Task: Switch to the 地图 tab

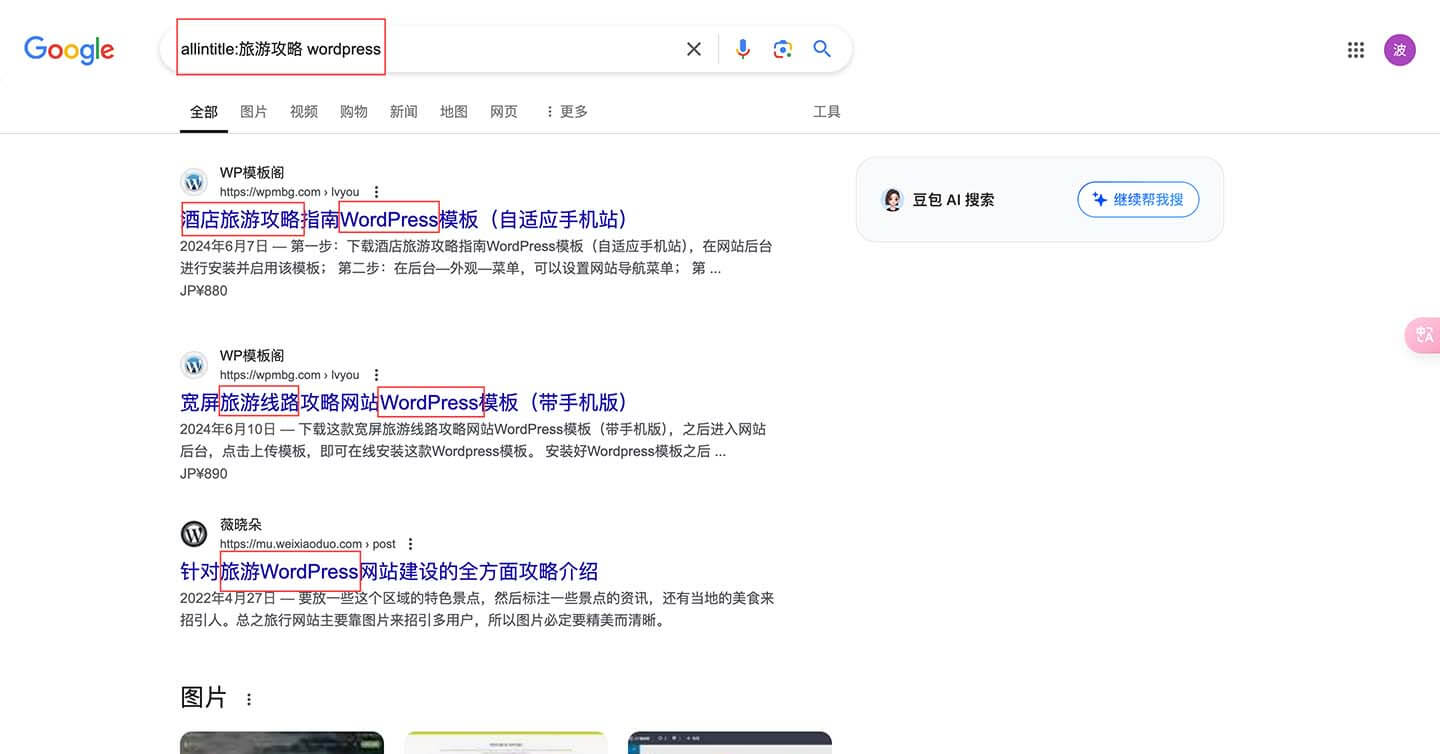Action: pos(454,112)
